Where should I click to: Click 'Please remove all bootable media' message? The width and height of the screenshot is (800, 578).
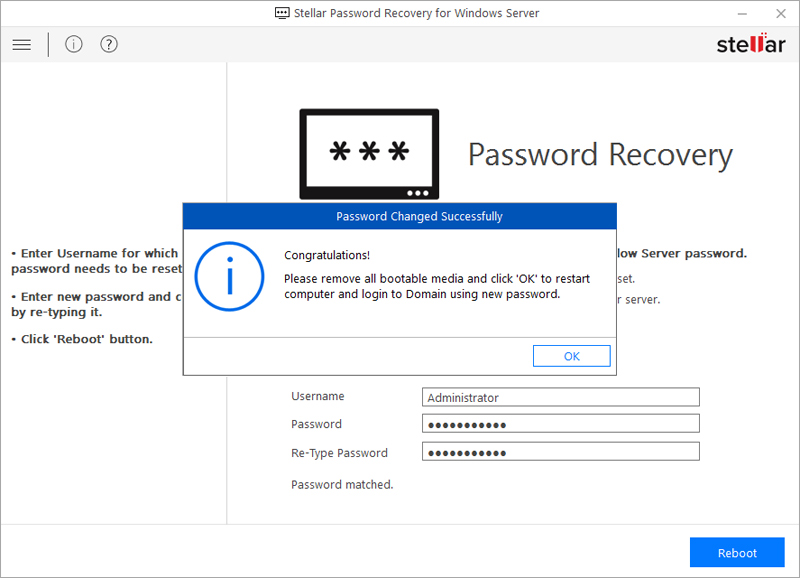point(437,286)
